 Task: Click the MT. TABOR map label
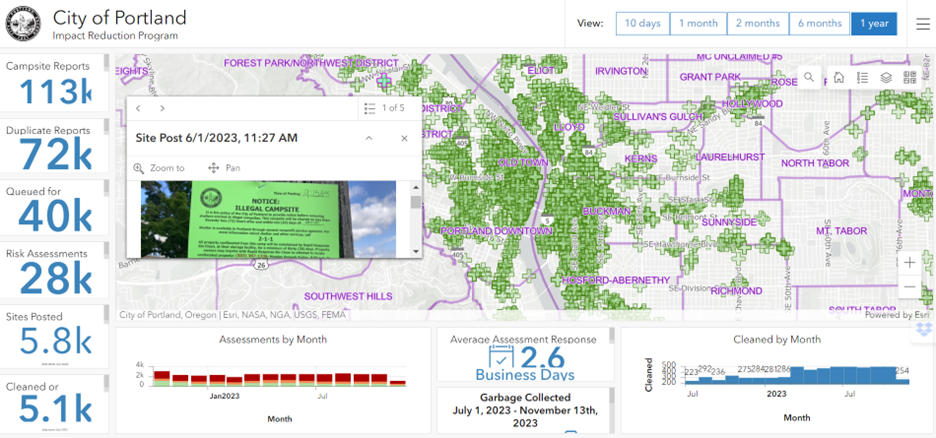(x=840, y=231)
